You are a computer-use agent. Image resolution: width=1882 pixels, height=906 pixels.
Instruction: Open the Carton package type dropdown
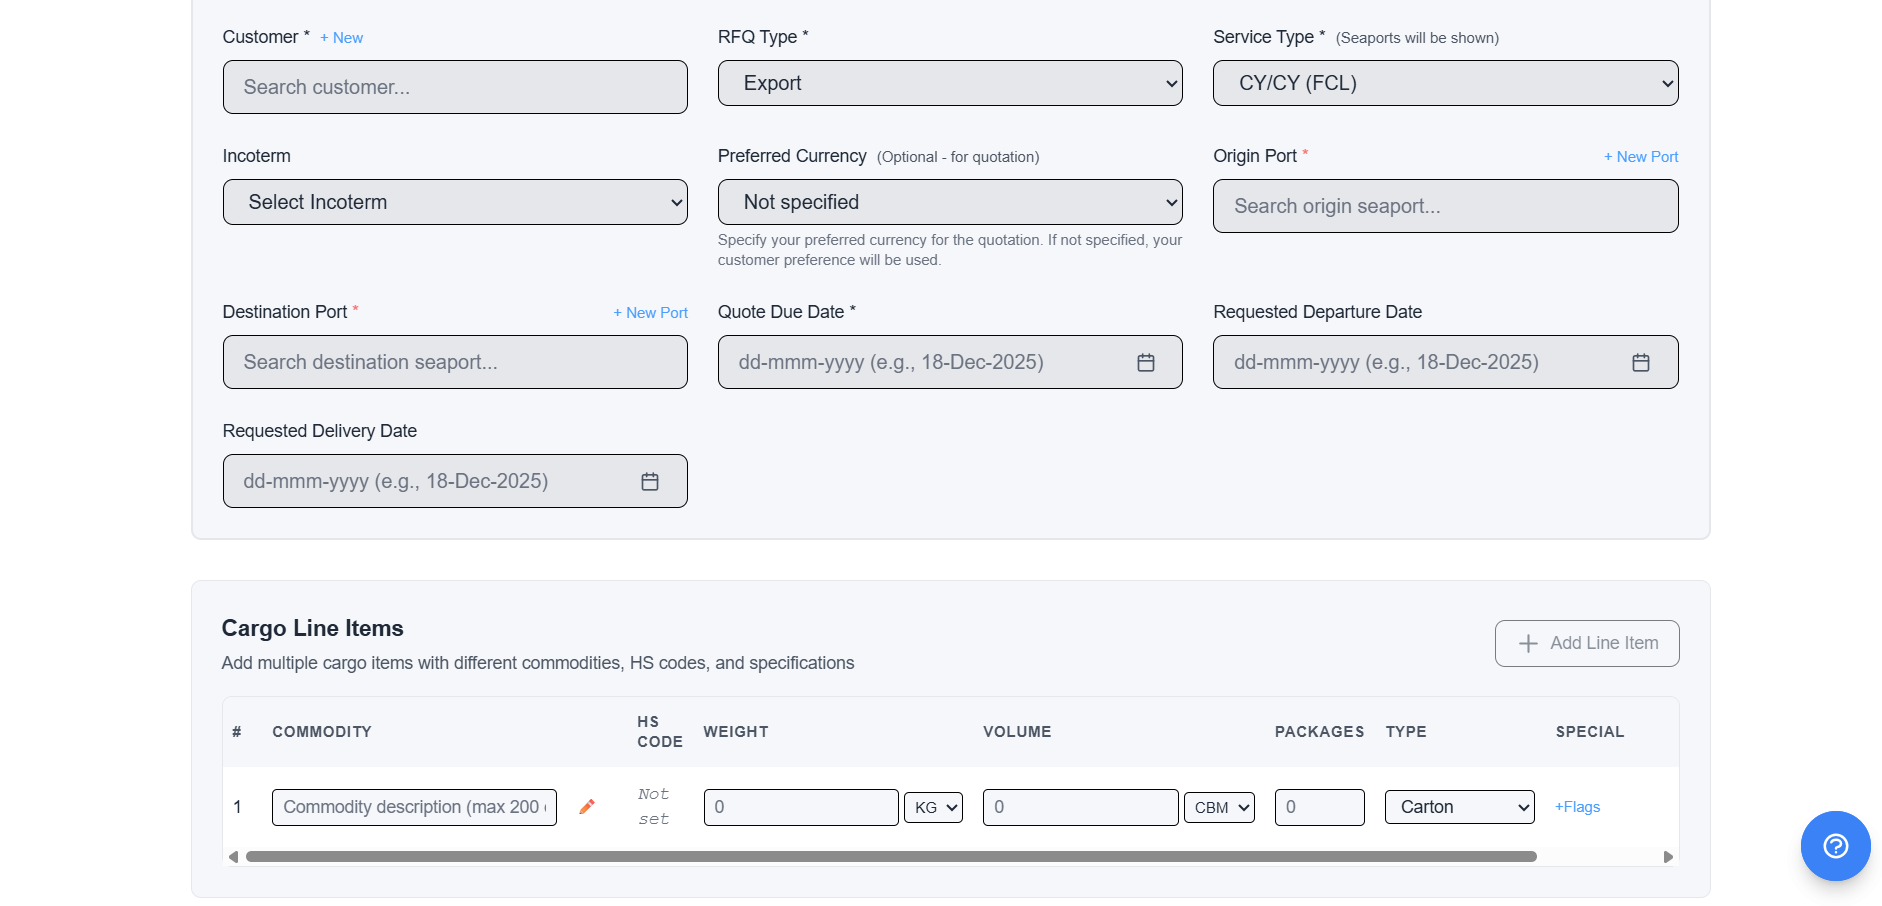(1459, 807)
